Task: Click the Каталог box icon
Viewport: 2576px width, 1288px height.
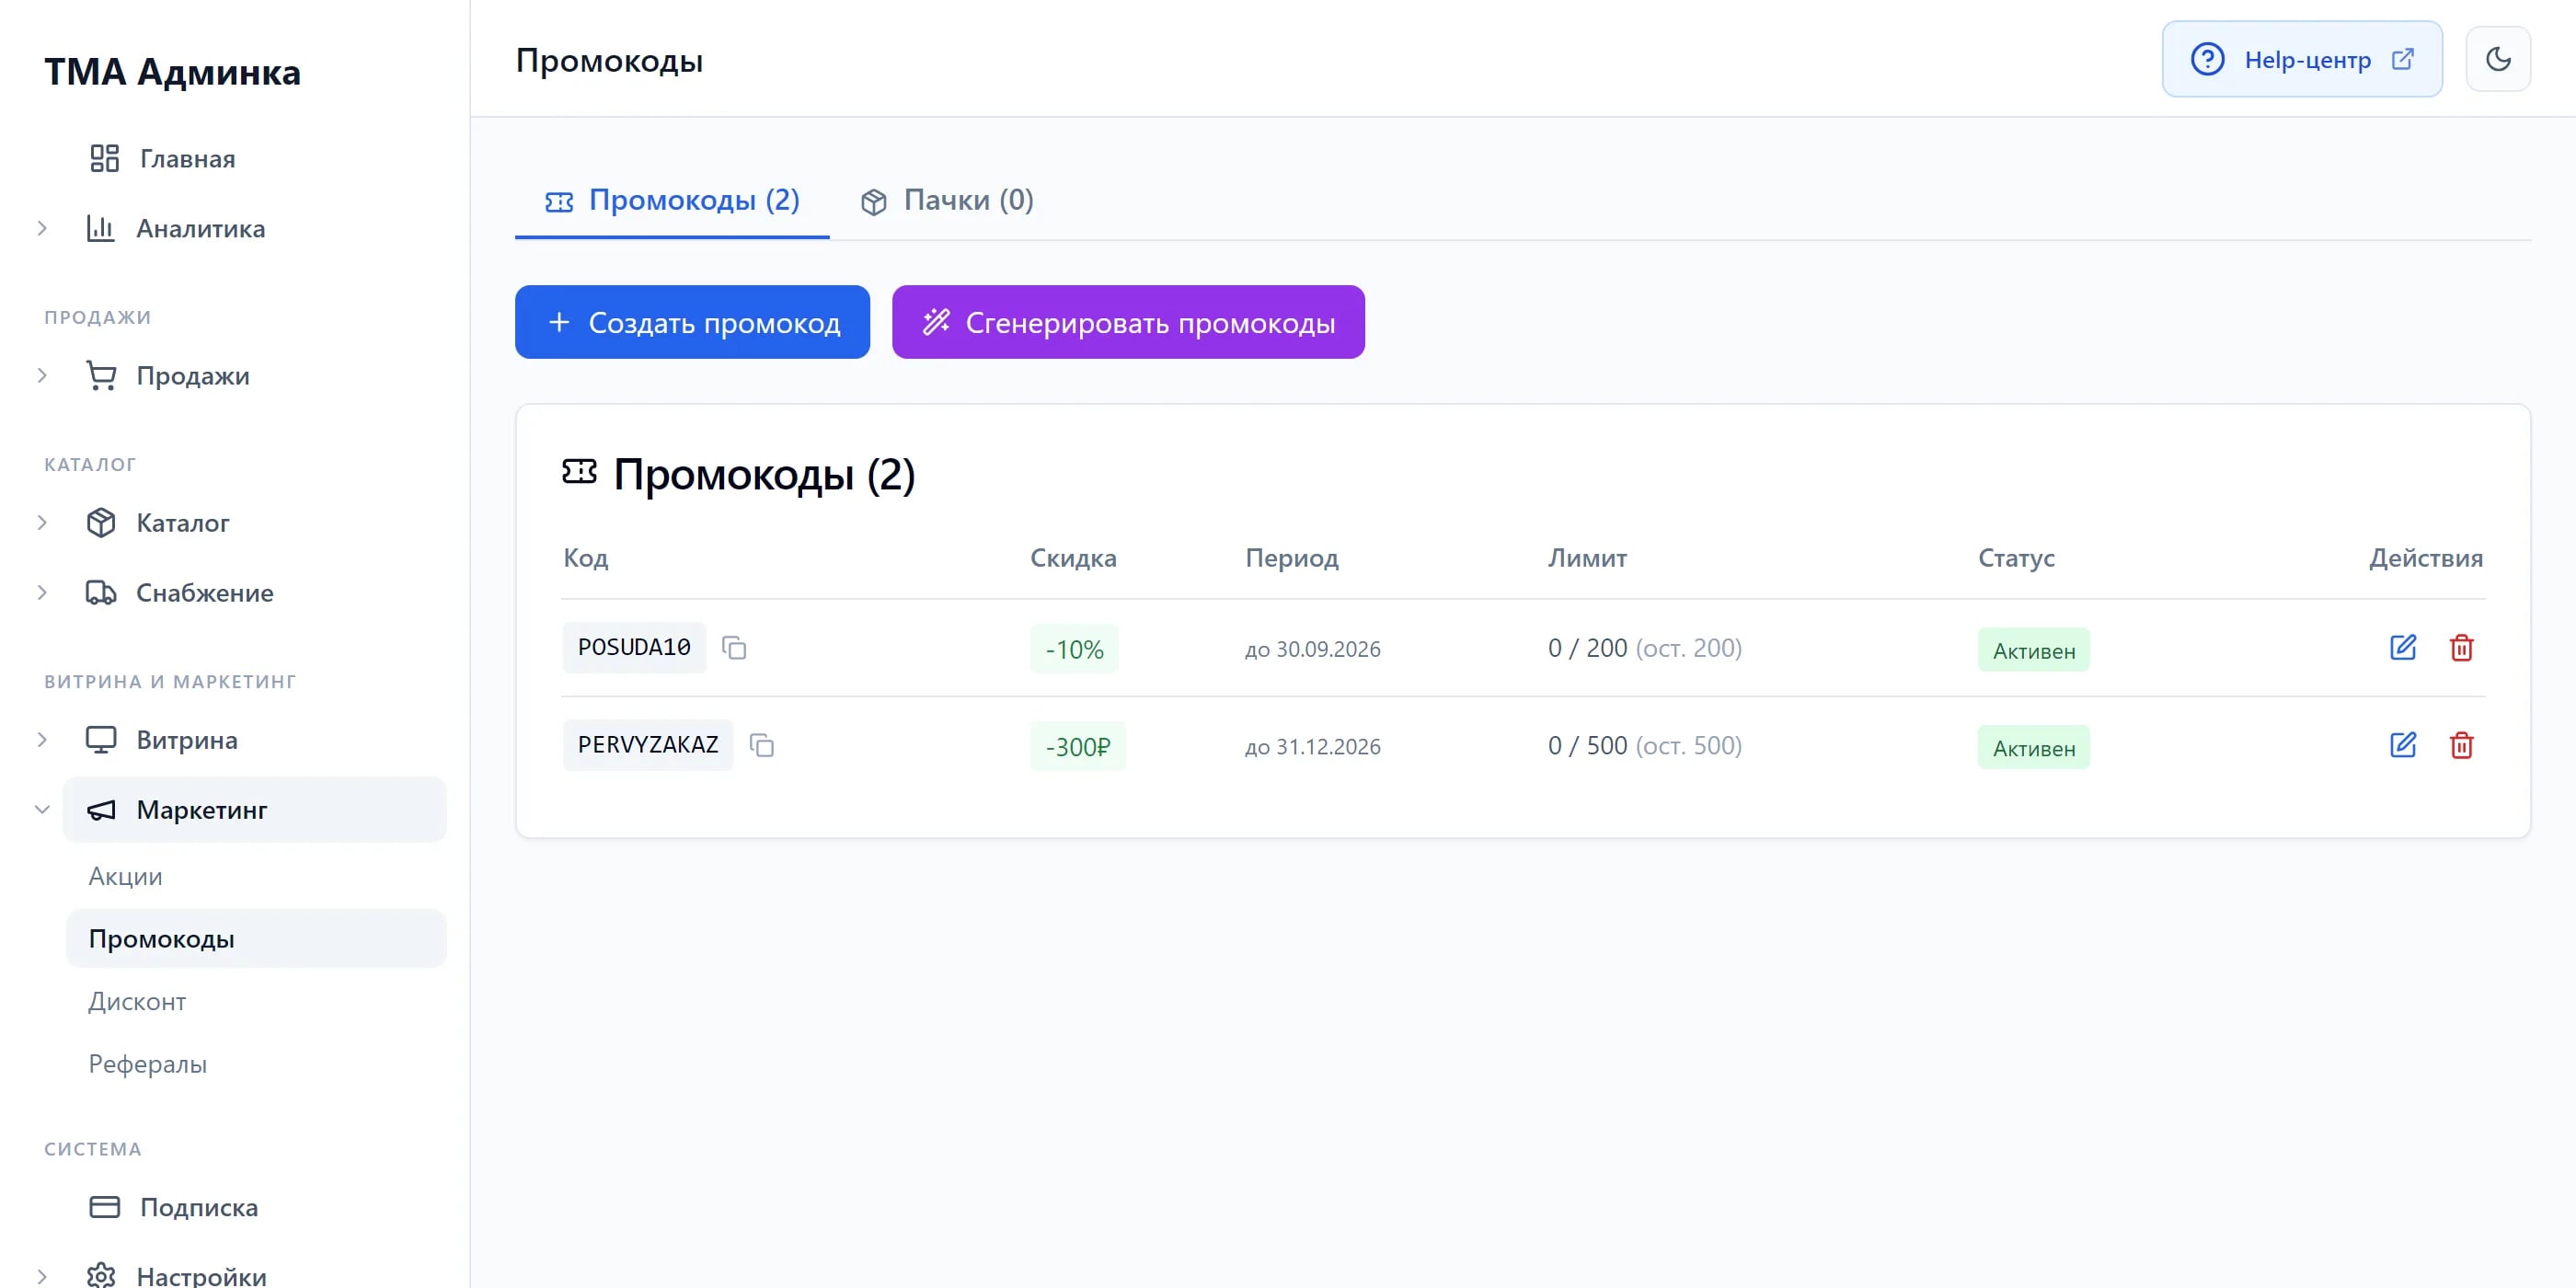Action: 101,523
